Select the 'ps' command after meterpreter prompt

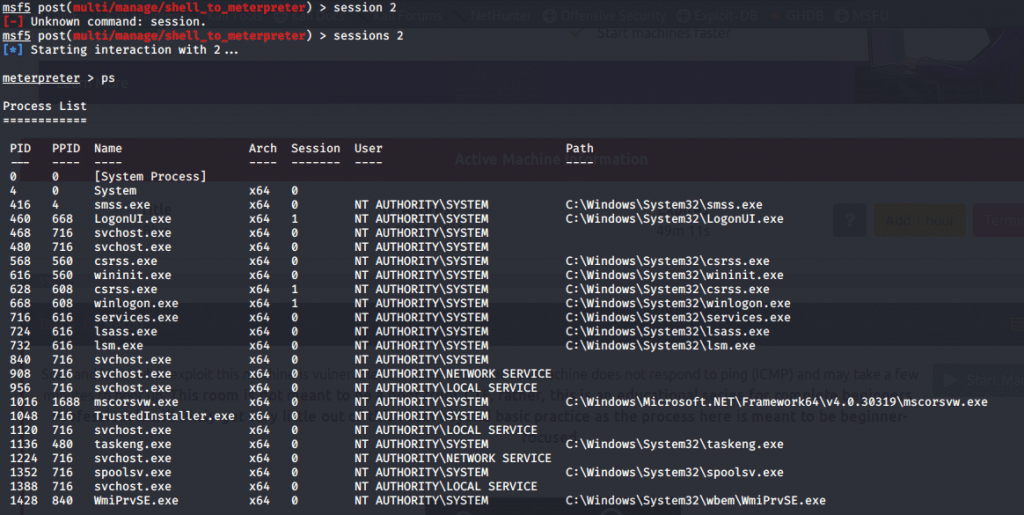pyautogui.click(x=108, y=78)
